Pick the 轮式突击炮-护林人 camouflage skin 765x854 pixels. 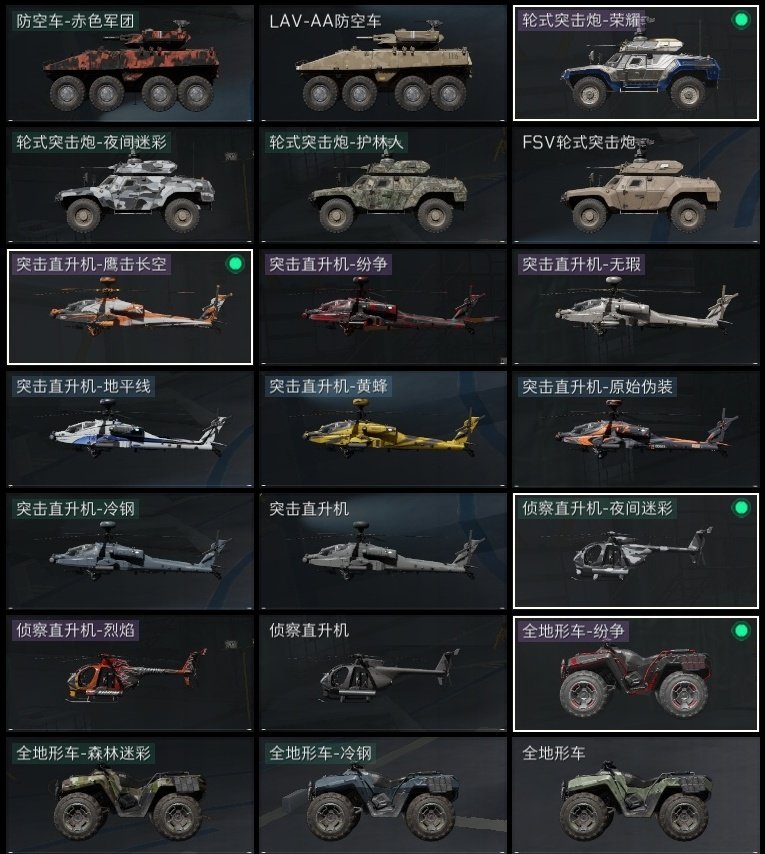[x=383, y=185]
